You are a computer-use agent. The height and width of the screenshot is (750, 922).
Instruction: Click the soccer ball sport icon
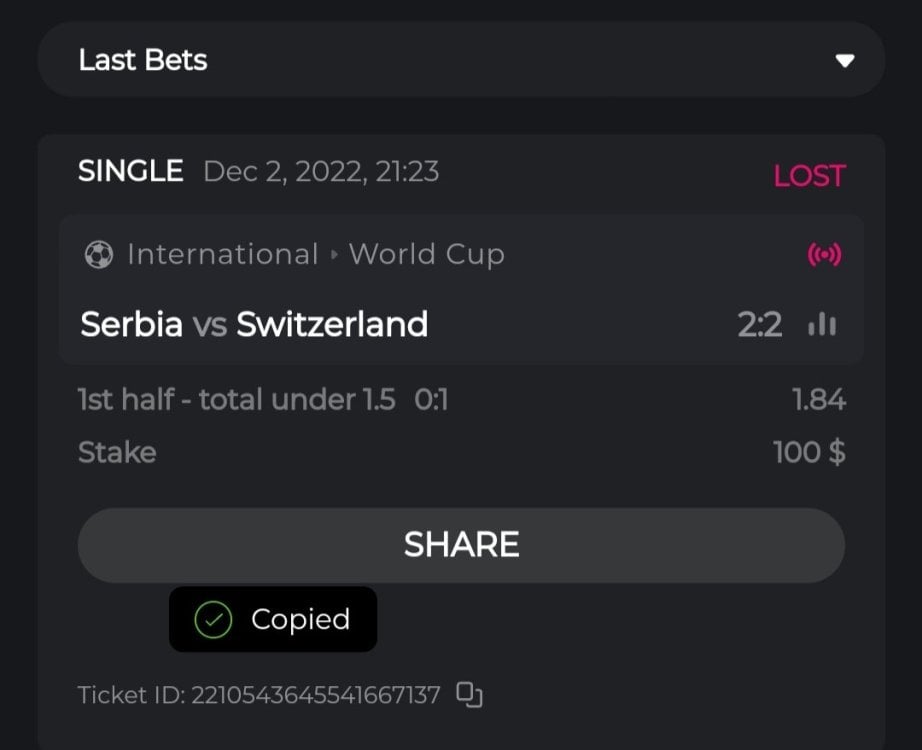point(99,255)
